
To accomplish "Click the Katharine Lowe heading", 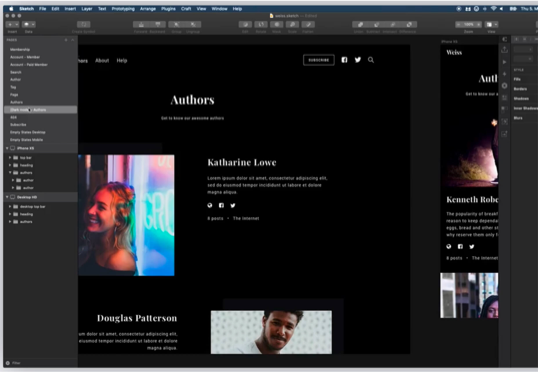I will [242, 163].
